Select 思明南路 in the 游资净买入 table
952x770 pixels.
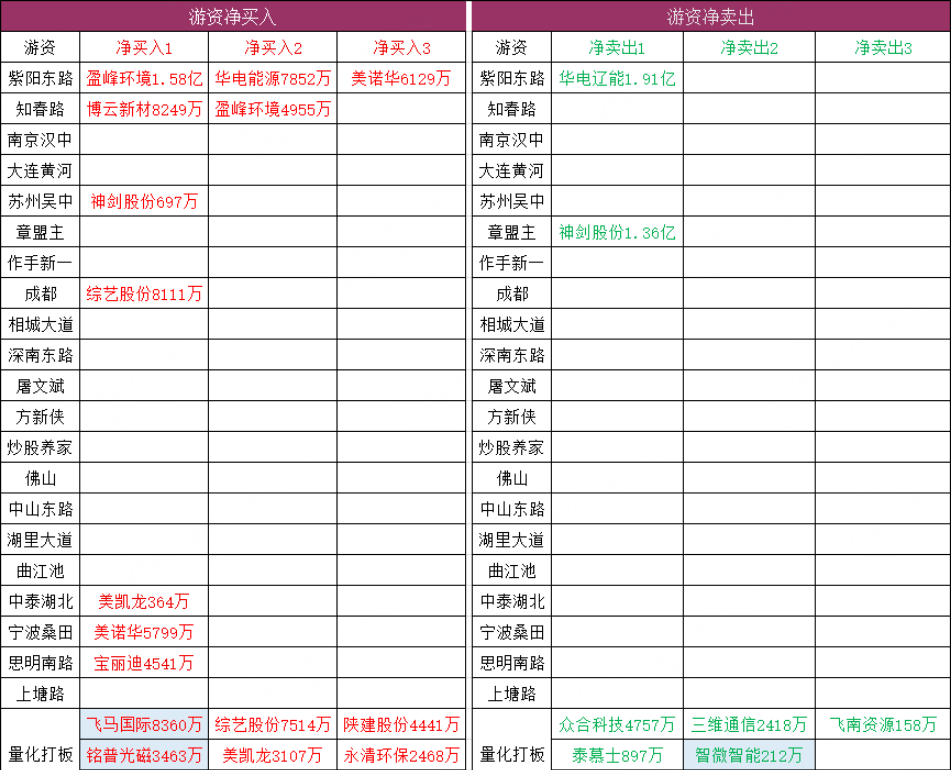(40, 663)
